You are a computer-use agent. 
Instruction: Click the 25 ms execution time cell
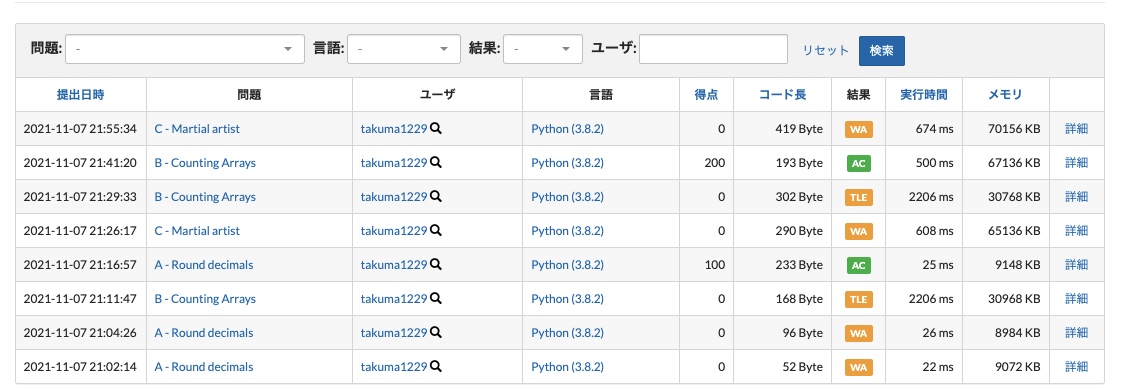click(x=924, y=265)
